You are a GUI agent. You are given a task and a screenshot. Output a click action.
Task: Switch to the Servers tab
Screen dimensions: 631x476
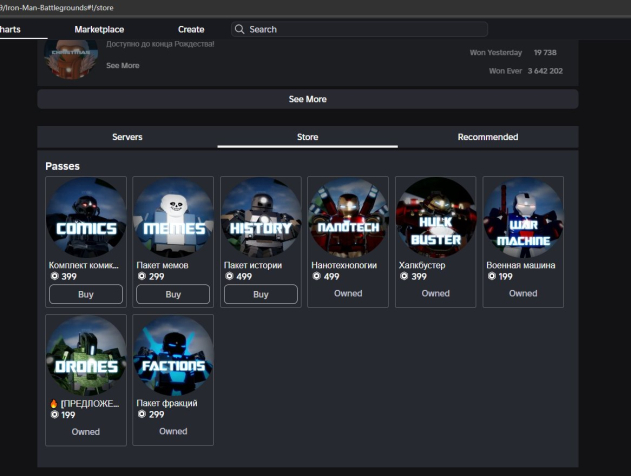[x=127, y=137]
